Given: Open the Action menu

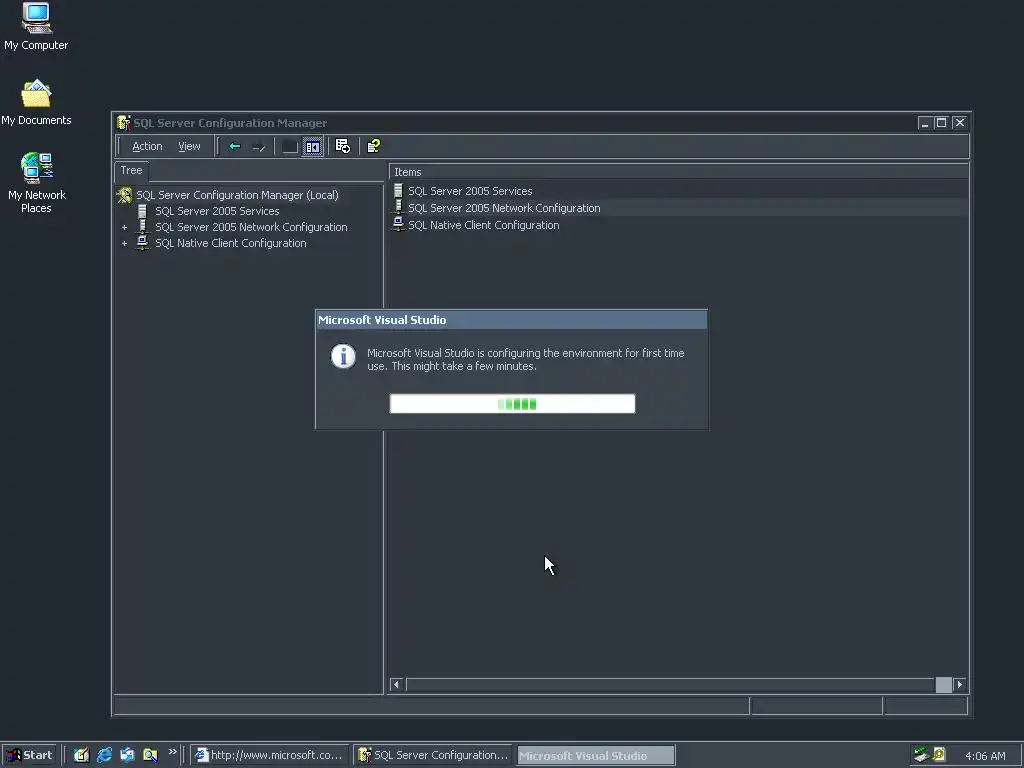Looking at the screenshot, I should (147, 146).
